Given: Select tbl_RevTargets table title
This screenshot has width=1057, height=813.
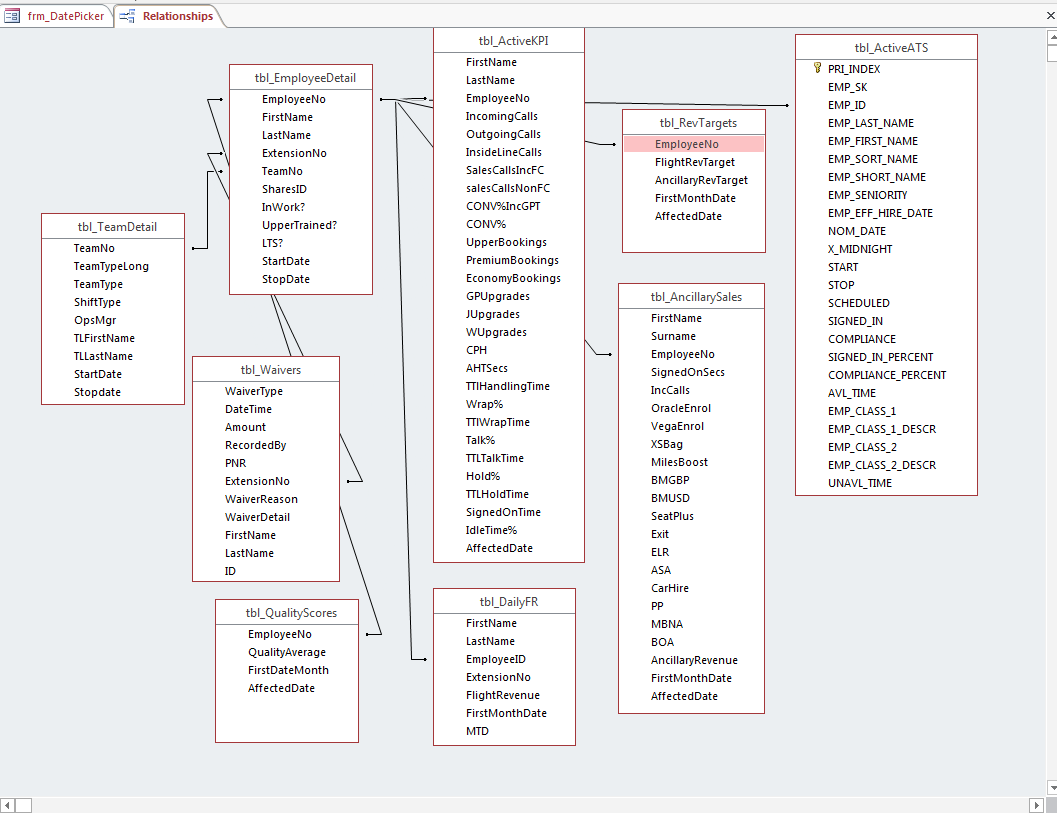Looking at the screenshot, I should point(698,123).
